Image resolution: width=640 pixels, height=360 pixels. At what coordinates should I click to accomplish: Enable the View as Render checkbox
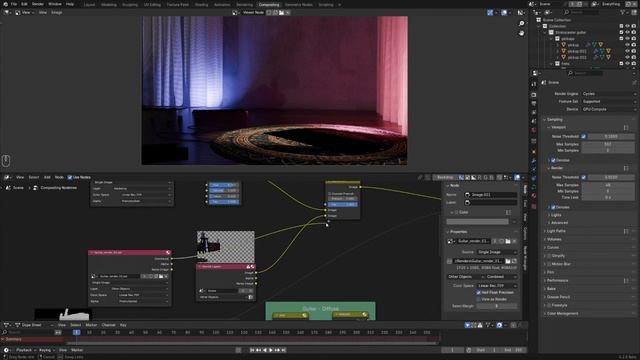coord(479,299)
